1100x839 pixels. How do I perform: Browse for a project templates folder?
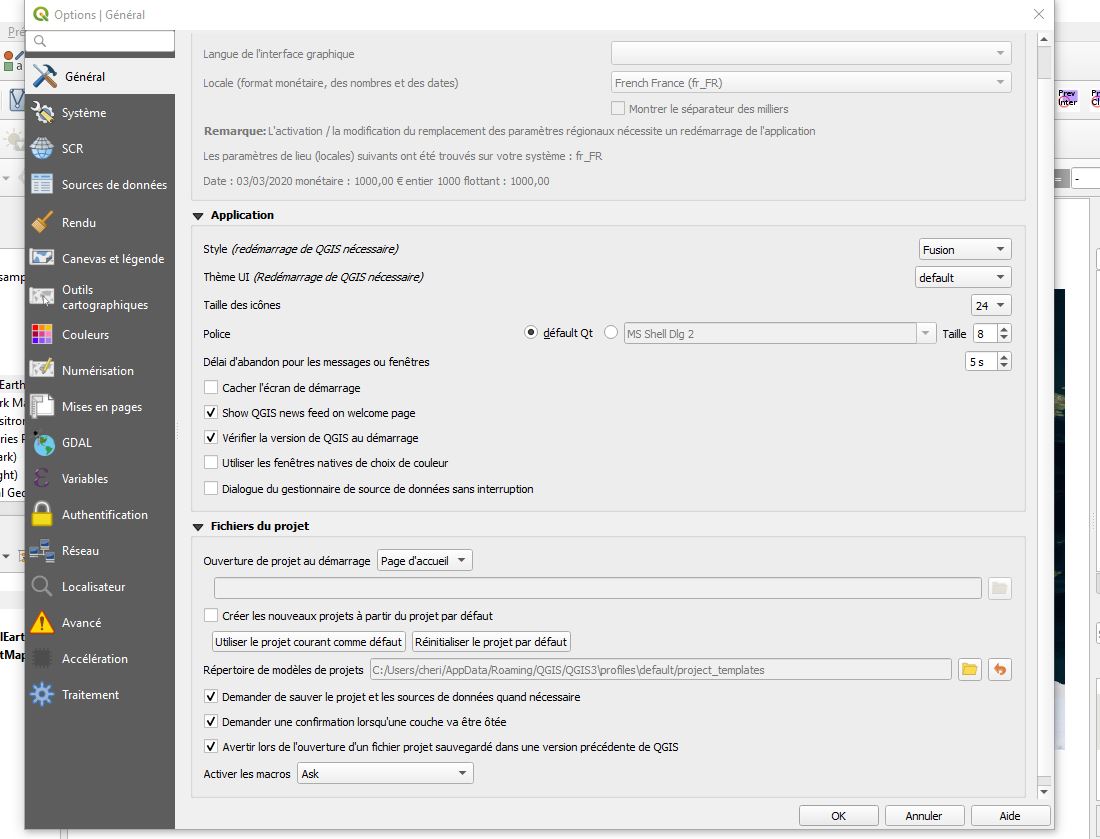tap(969, 669)
